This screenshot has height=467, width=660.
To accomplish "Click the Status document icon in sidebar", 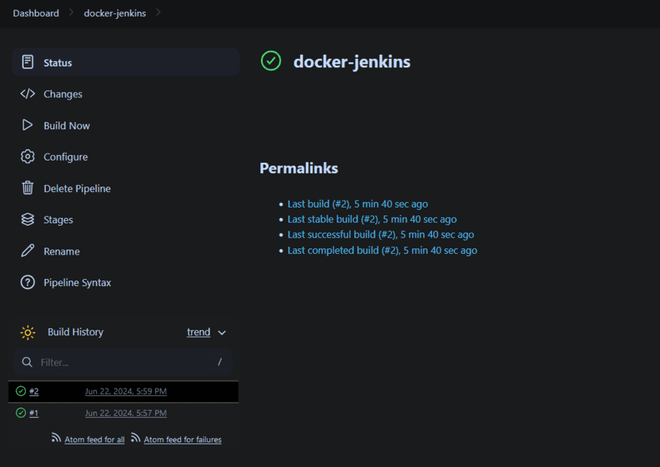I will coord(27,63).
